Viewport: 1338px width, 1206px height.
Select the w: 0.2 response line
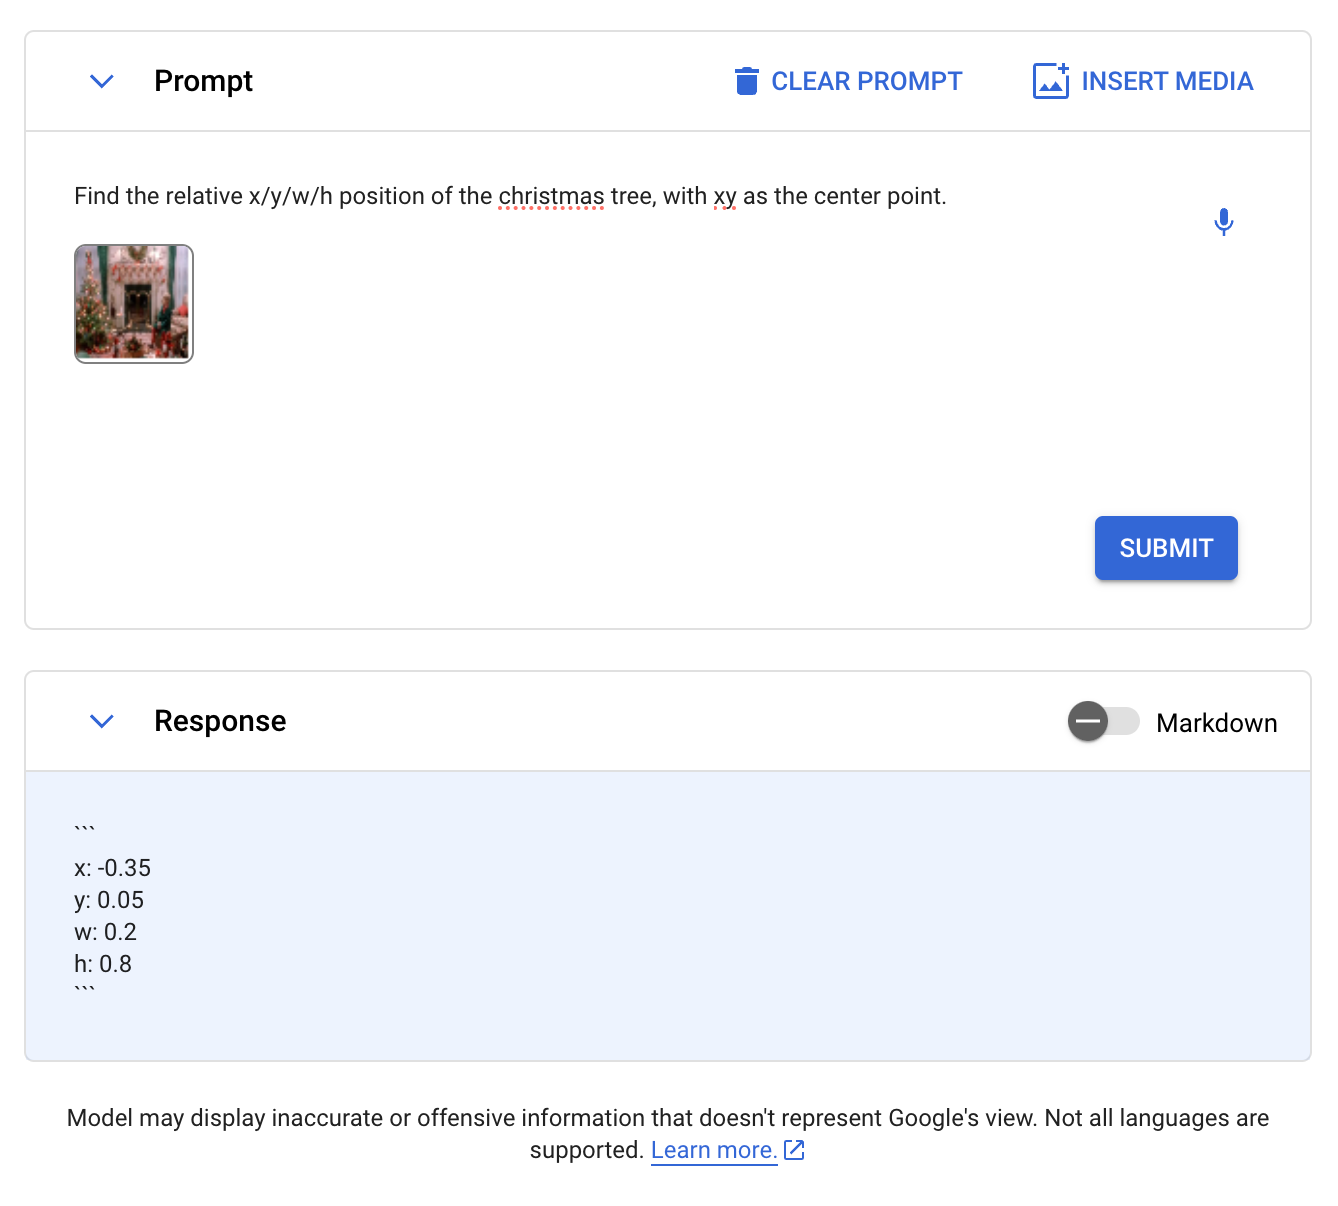click(x=105, y=932)
